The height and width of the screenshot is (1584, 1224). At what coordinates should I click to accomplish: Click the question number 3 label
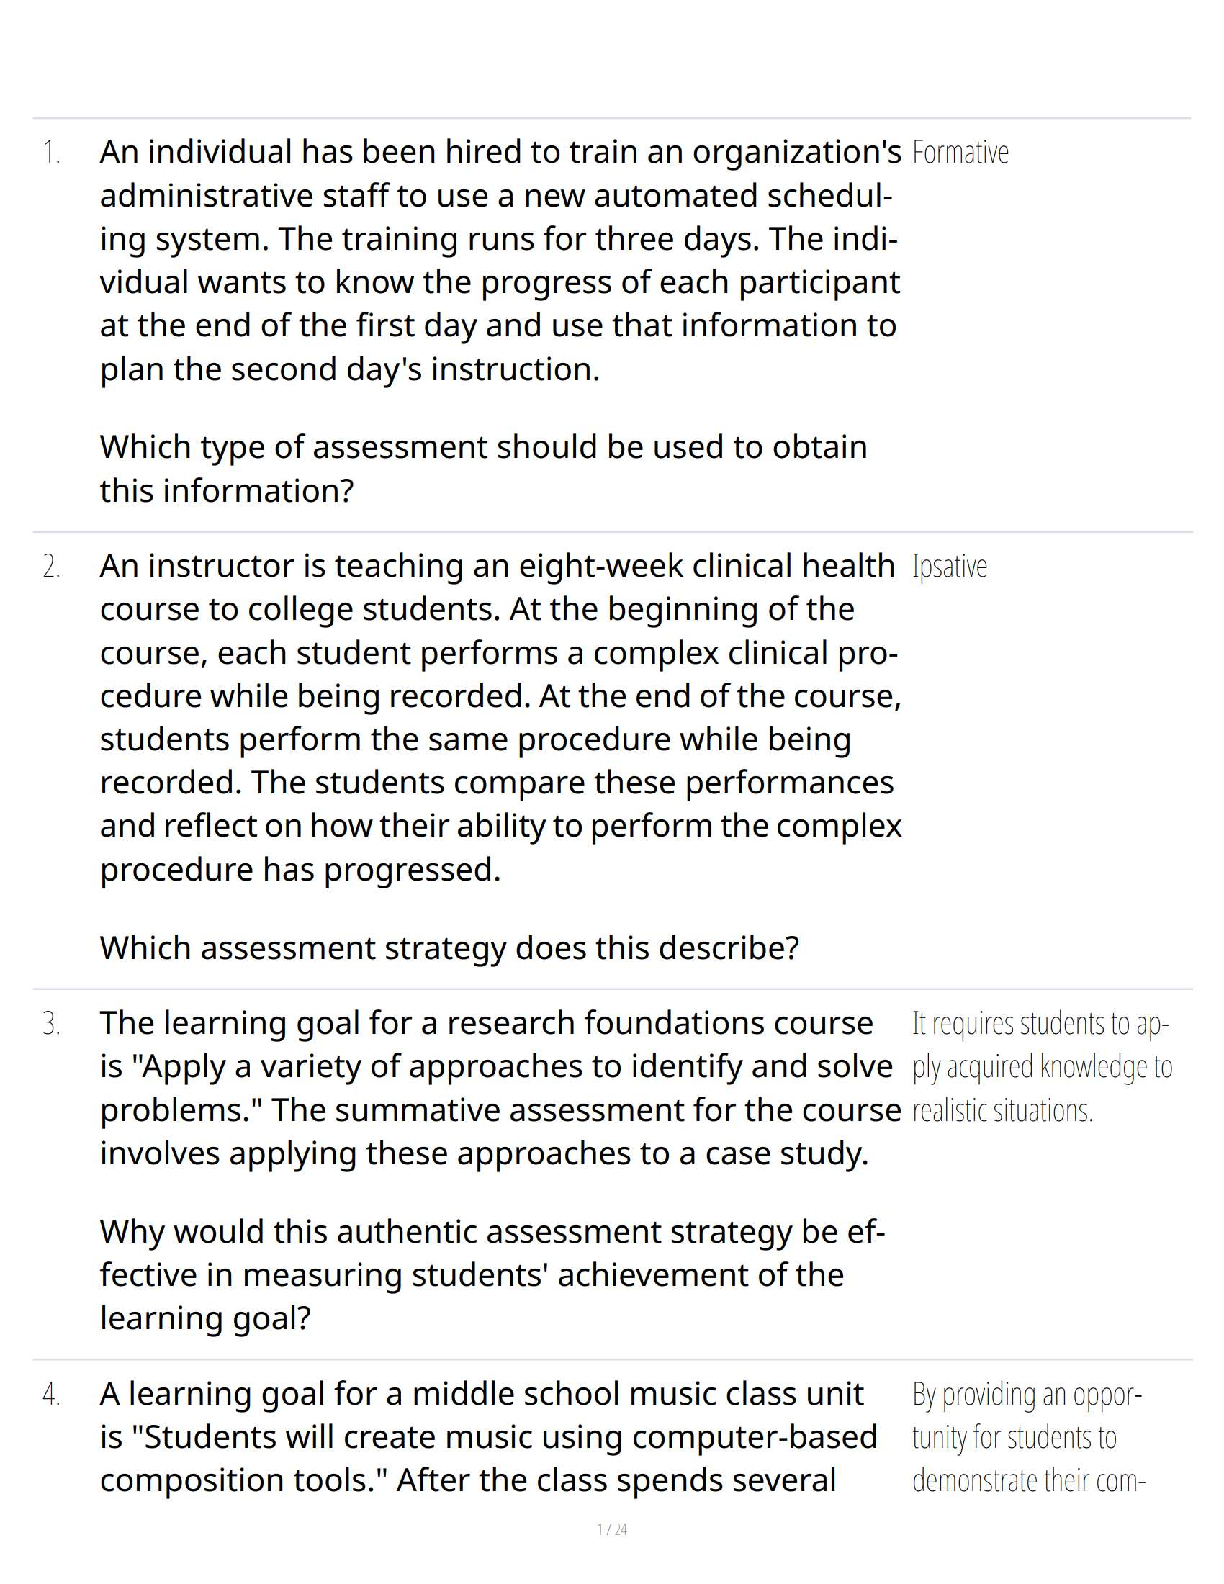(x=52, y=1023)
